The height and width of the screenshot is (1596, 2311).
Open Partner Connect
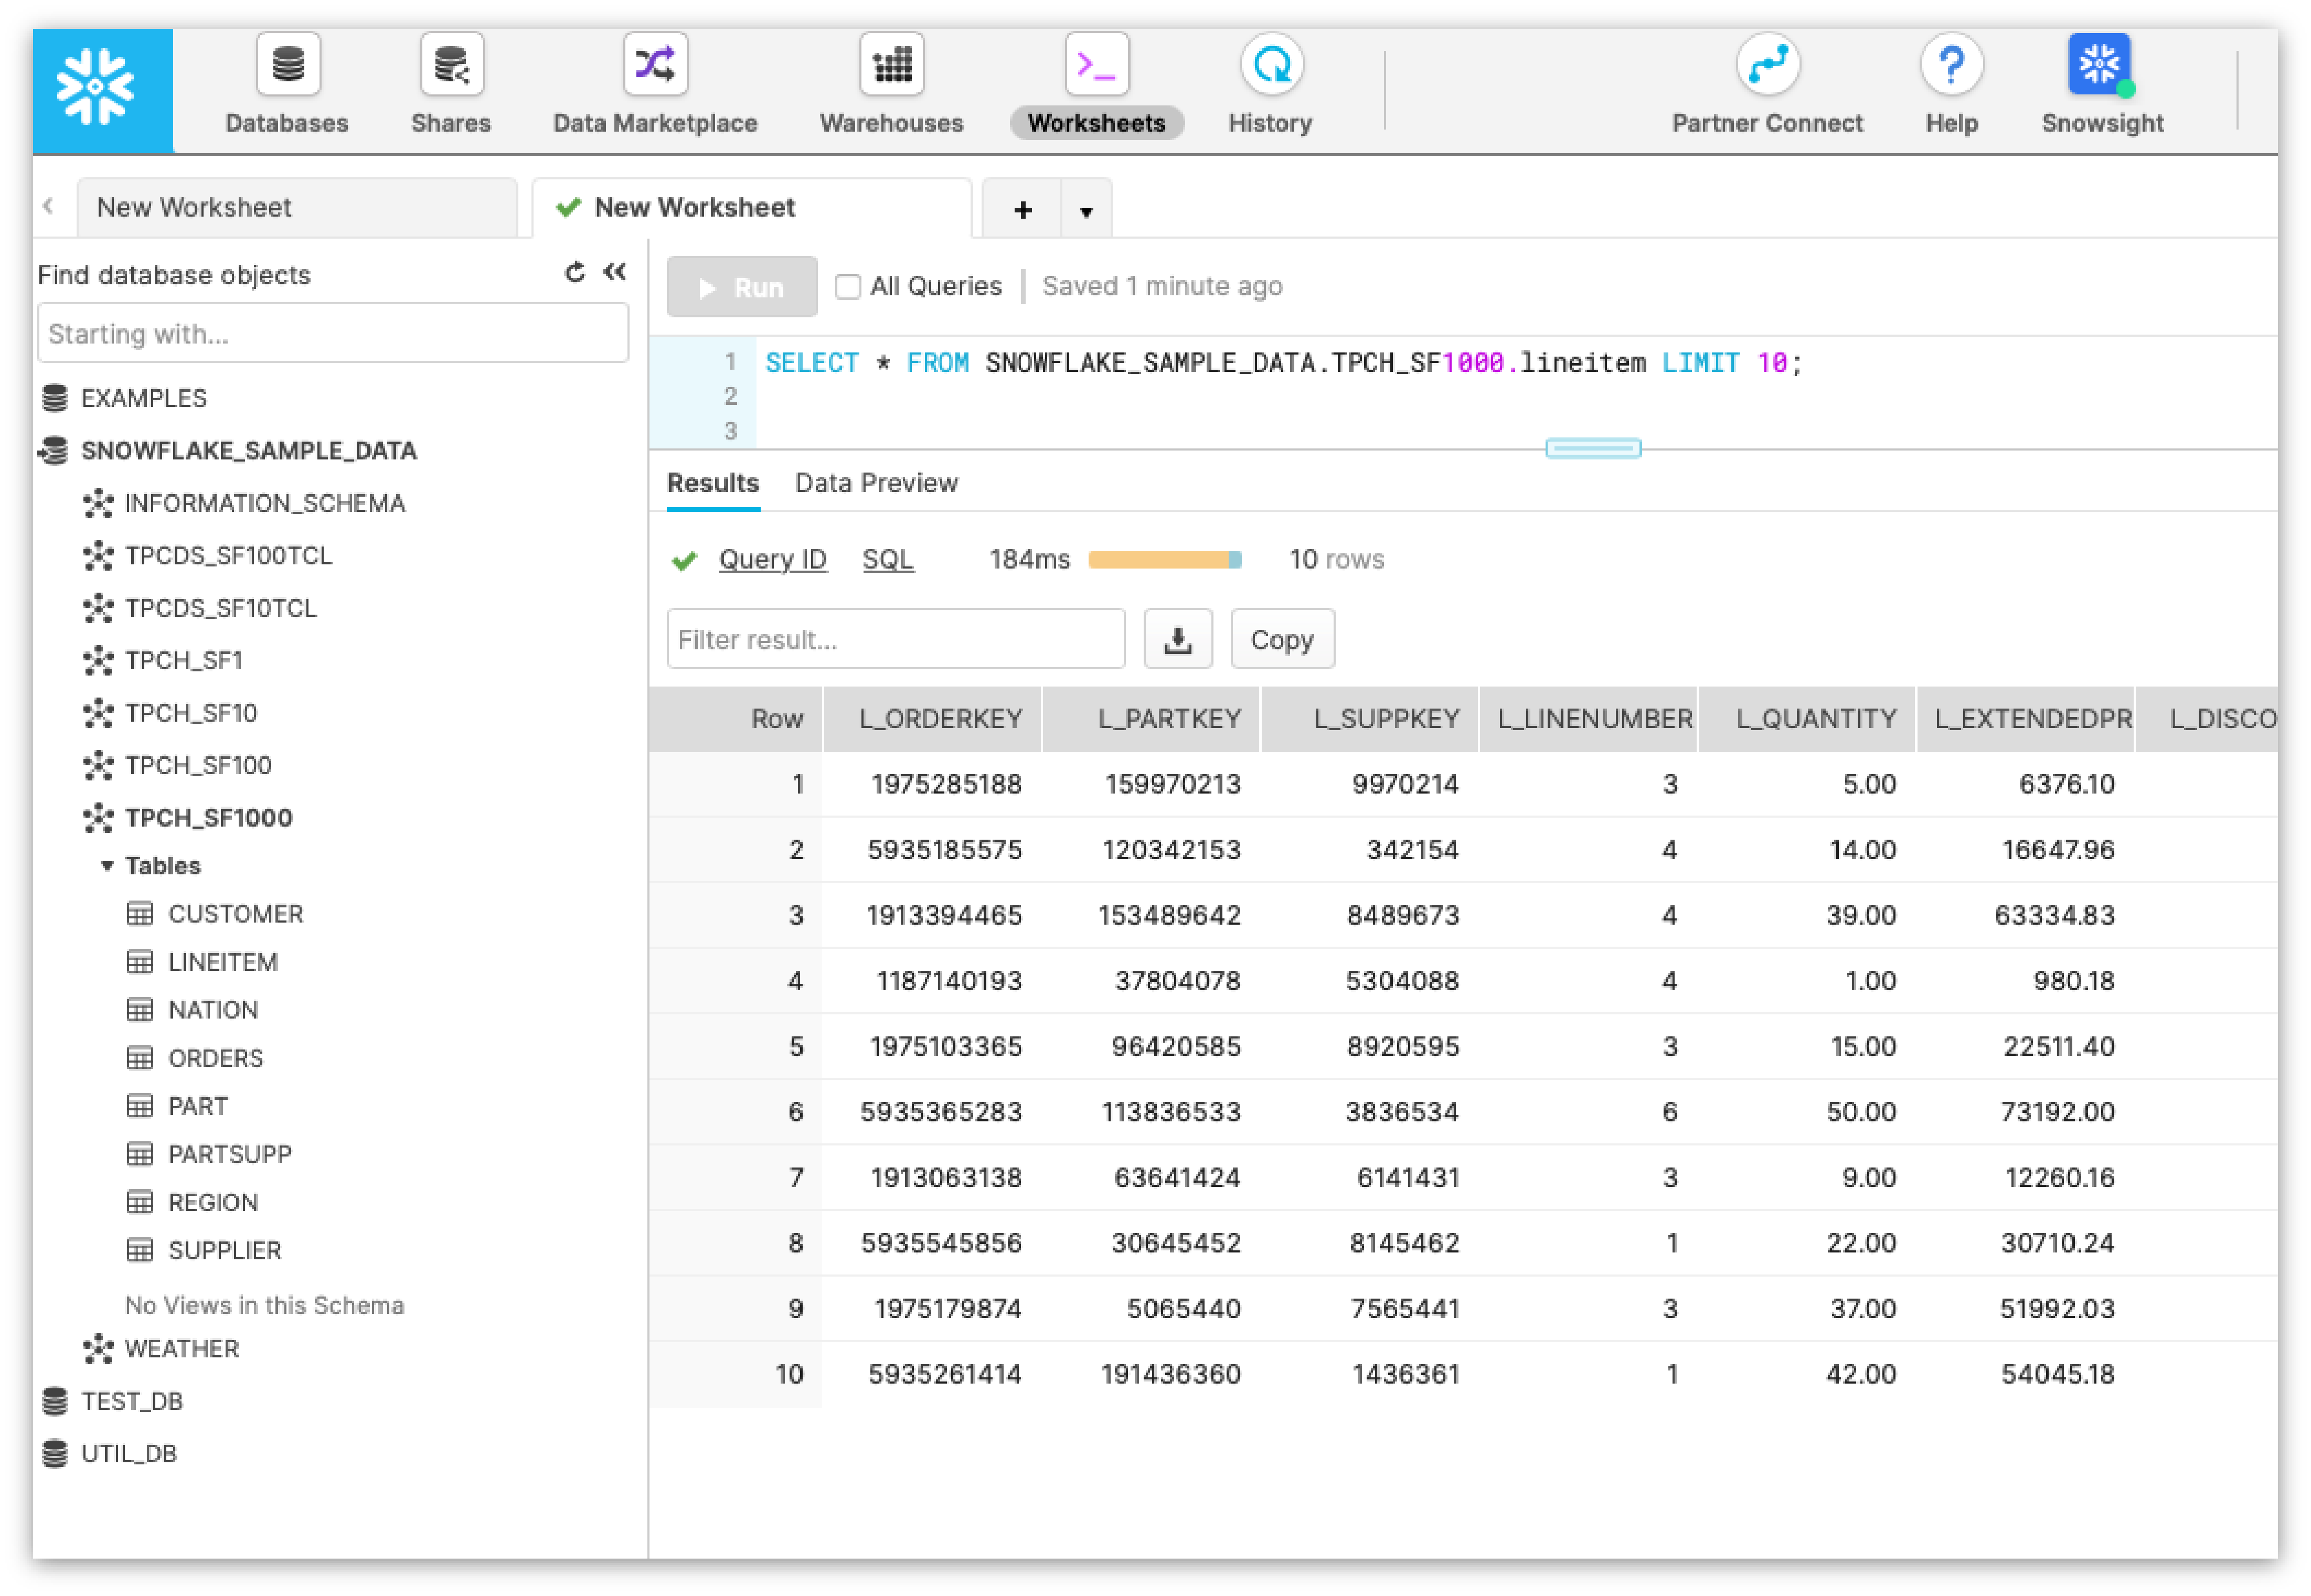point(1767,85)
